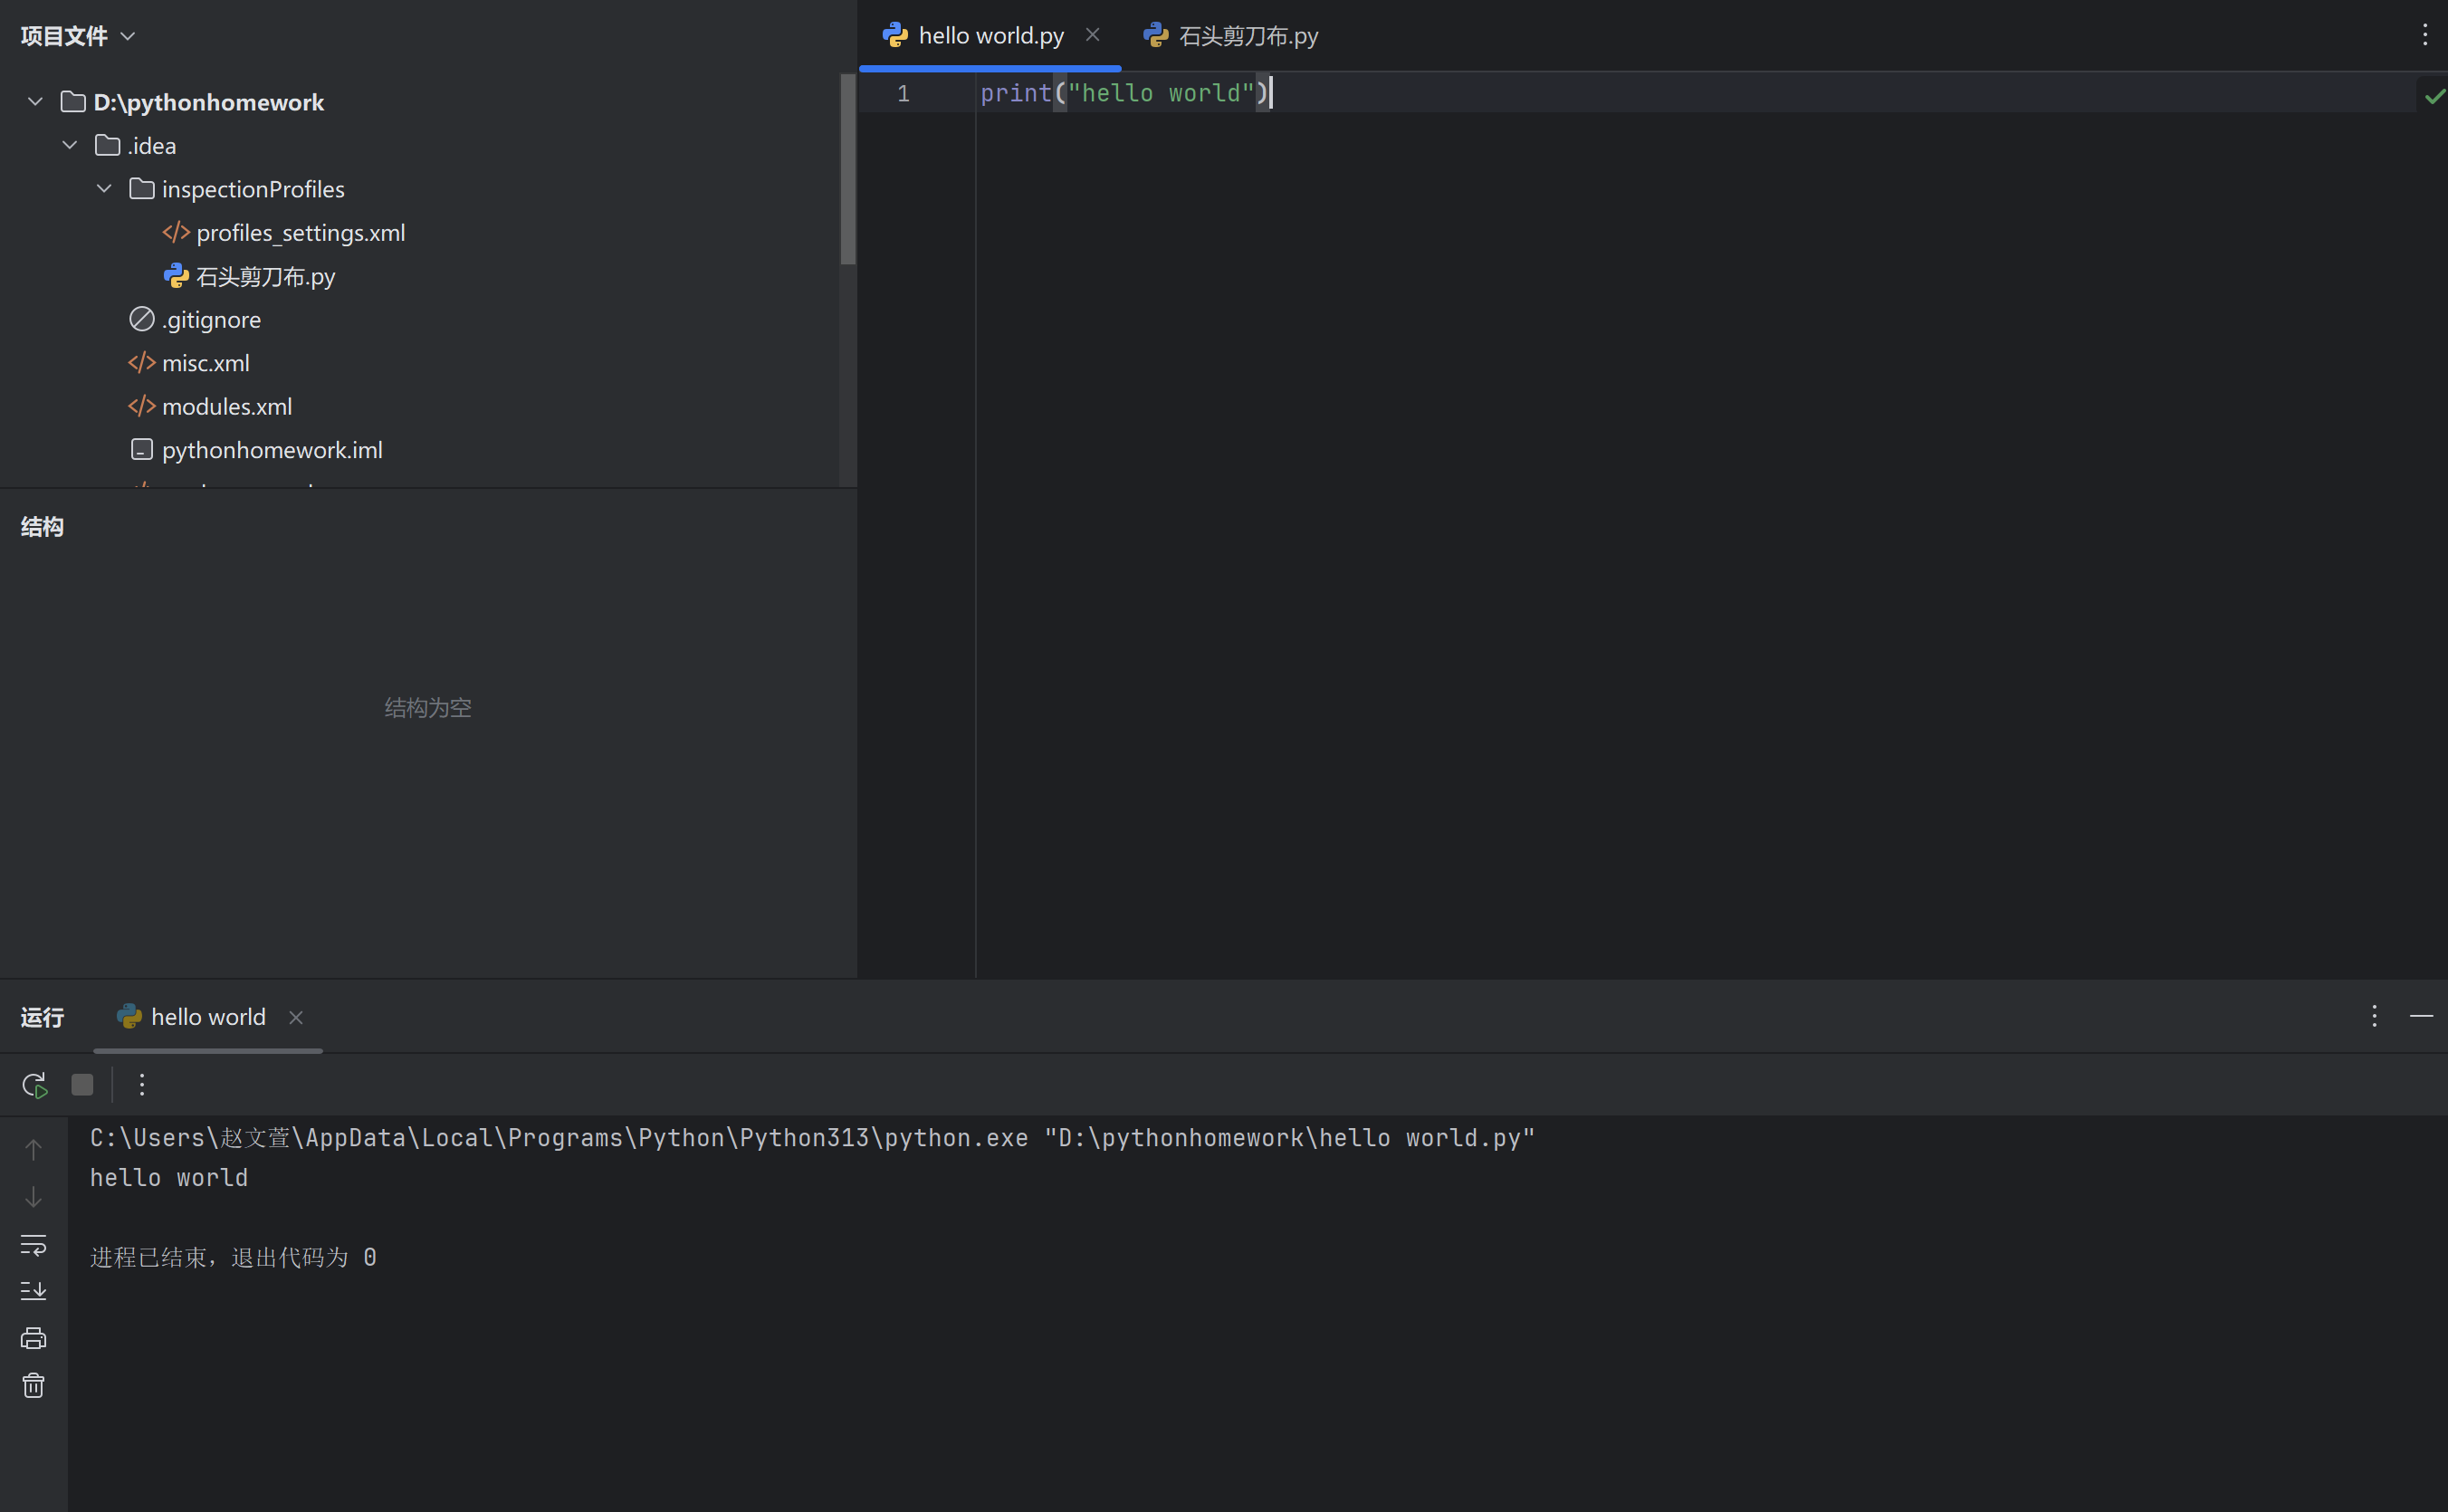Screen dimensions: 2448x1512
Task: Collapse the .idea folder
Action: click(70, 145)
